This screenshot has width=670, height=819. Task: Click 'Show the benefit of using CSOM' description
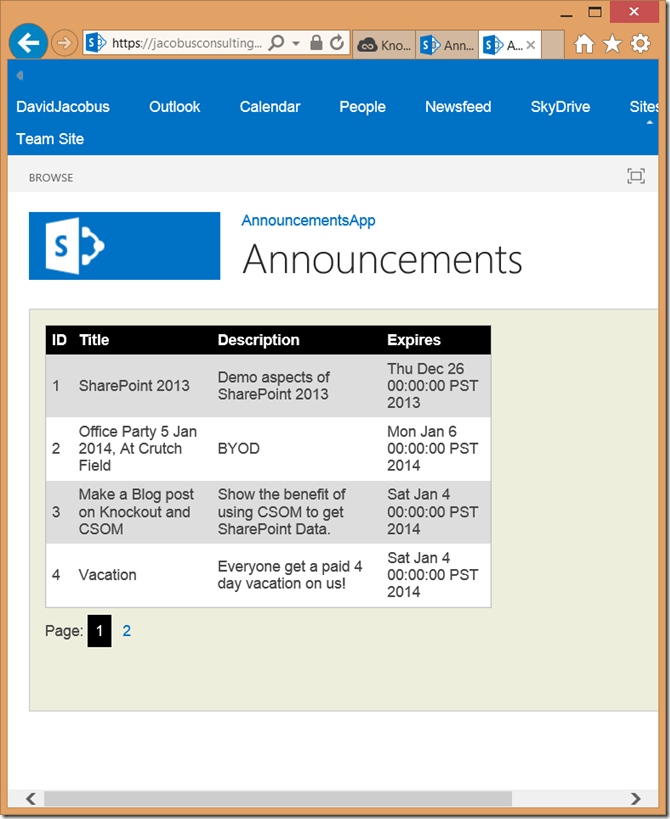coord(281,511)
